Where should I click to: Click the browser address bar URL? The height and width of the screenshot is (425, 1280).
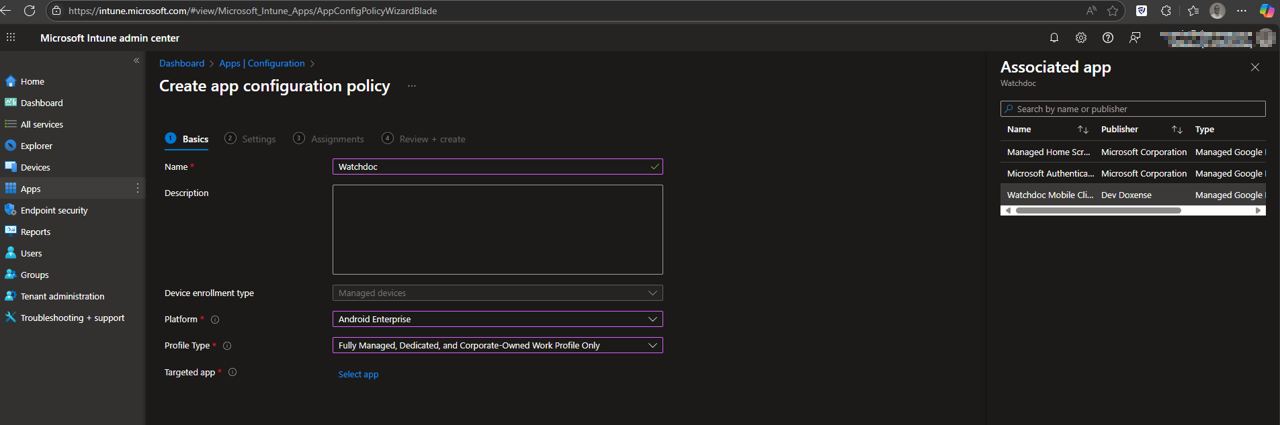click(x=252, y=11)
